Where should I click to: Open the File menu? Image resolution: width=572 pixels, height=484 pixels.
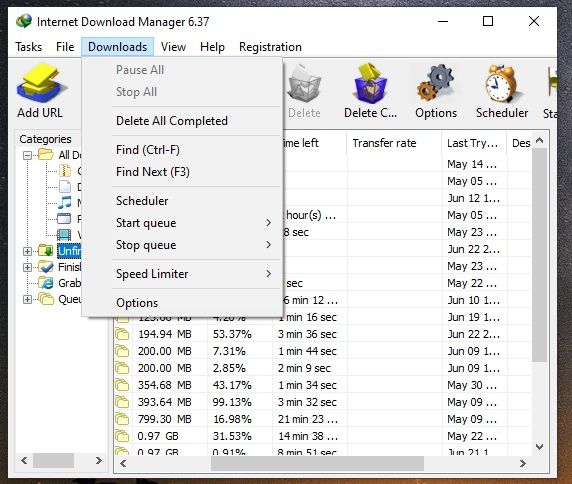pyautogui.click(x=65, y=47)
